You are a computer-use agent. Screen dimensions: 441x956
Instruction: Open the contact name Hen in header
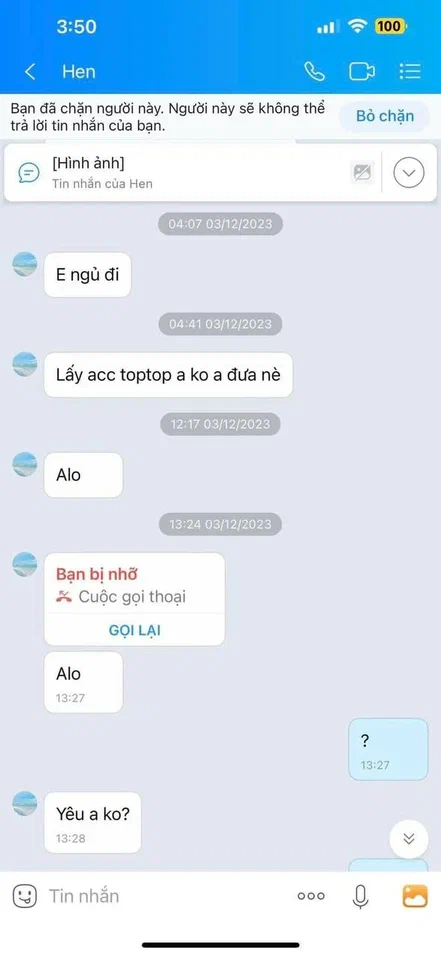[x=79, y=72]
